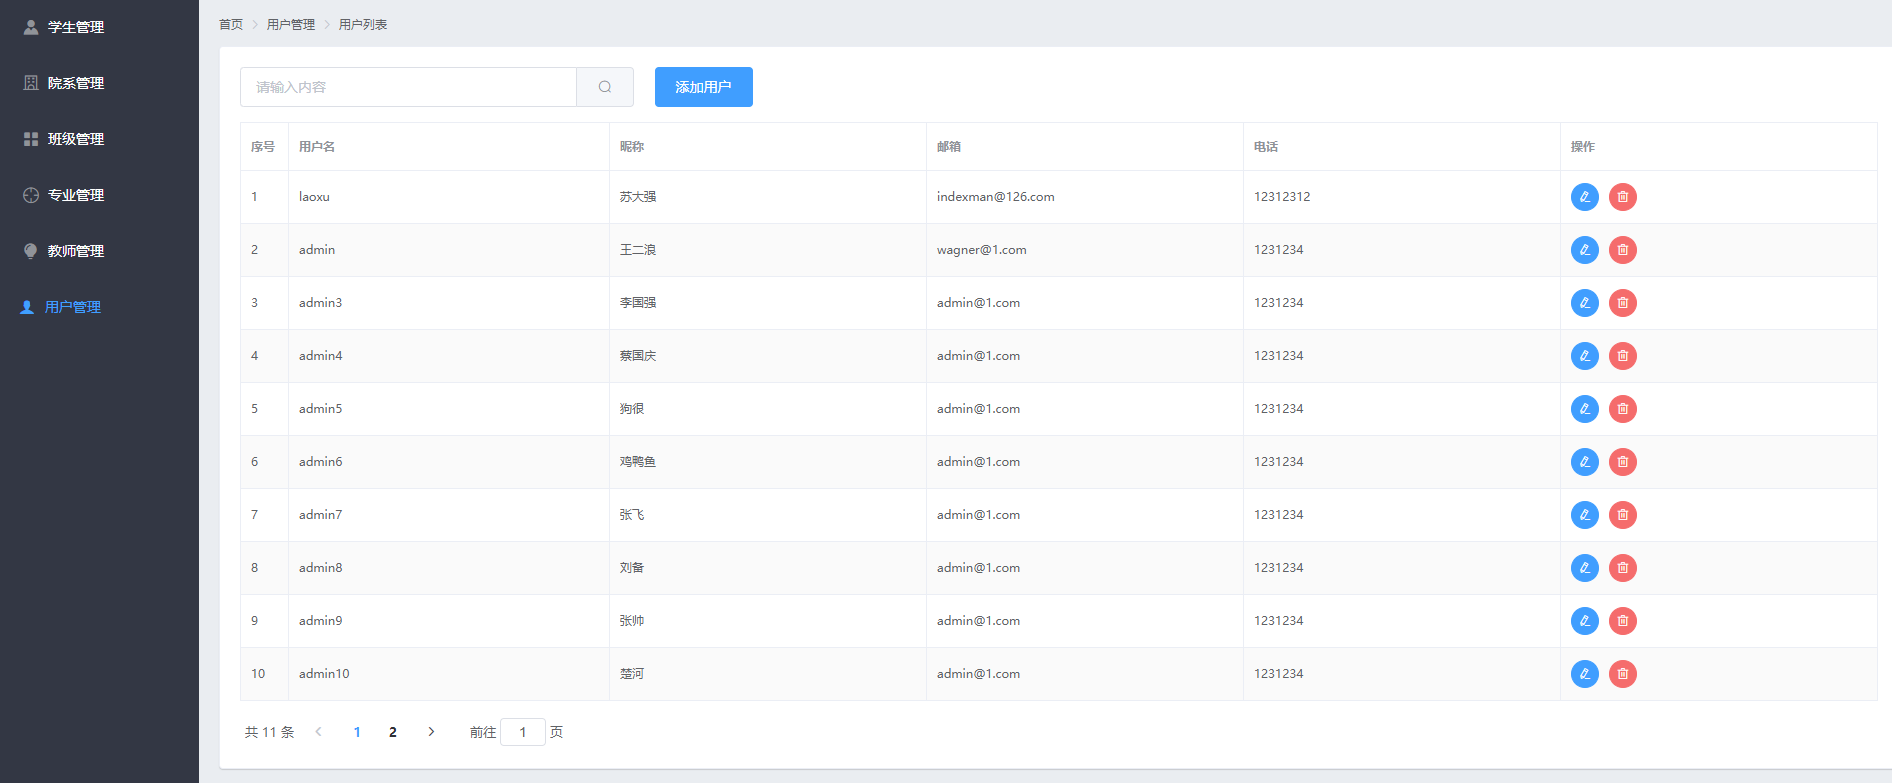Click nickname 鸡鸭鱼
This screenshot has width=1892, height=783.
[638, 462]
